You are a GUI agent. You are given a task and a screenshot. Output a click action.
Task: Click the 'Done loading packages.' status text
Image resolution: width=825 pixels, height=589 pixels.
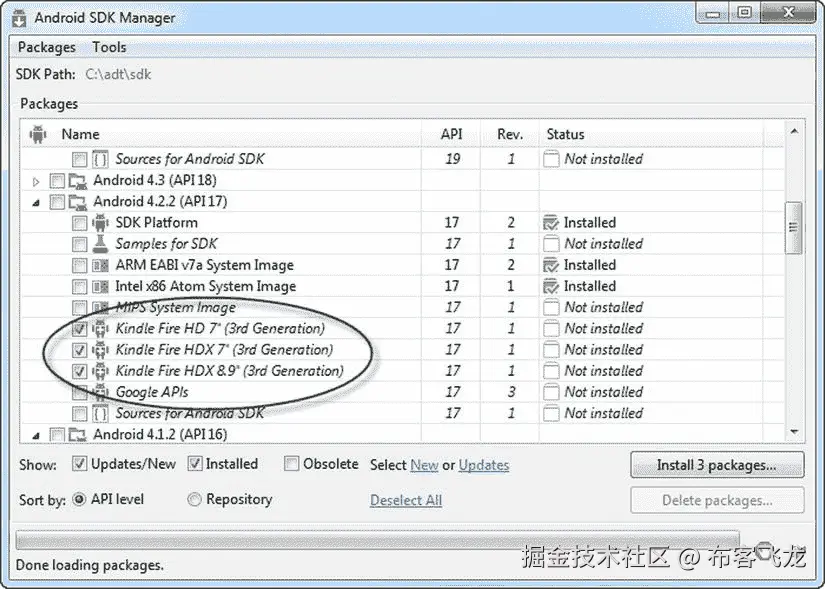point(89,565)
